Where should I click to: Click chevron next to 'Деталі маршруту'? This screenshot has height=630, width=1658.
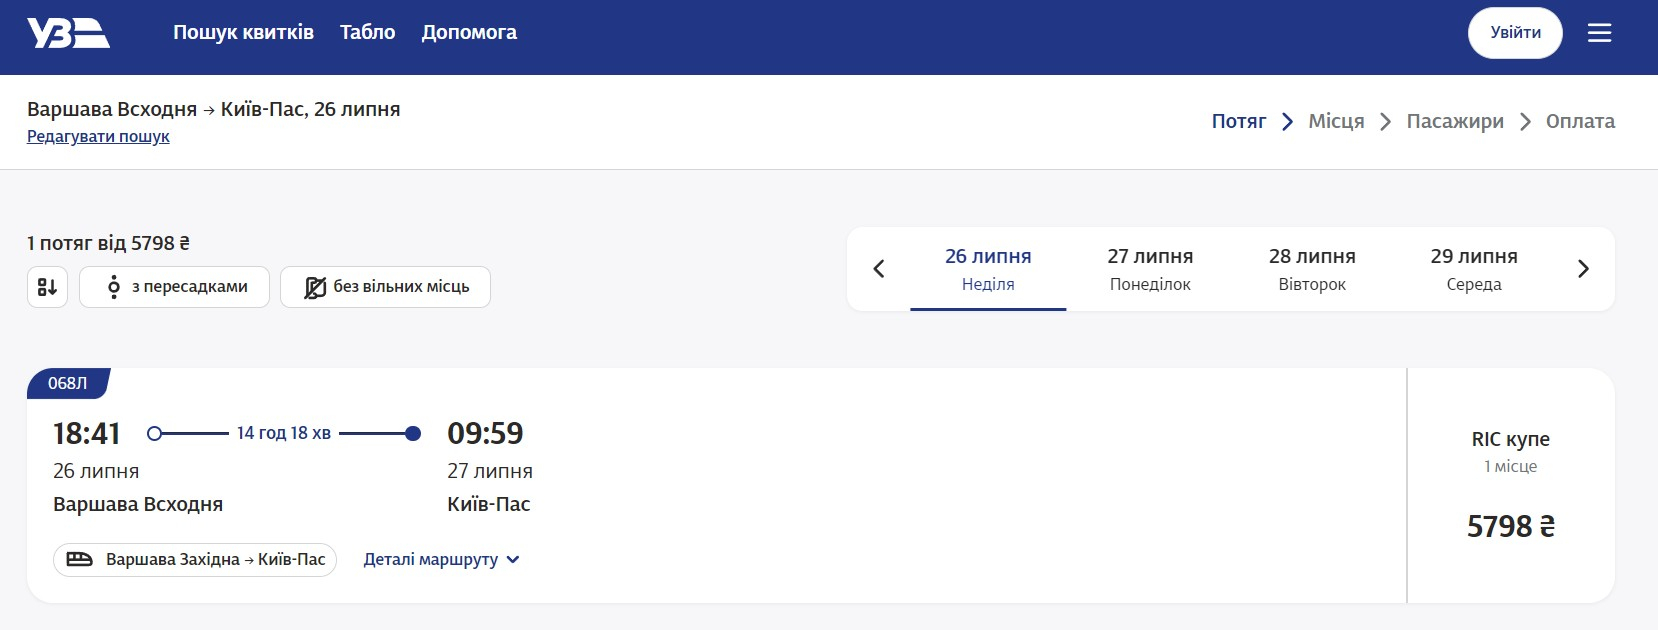click(x=513, y=560)
